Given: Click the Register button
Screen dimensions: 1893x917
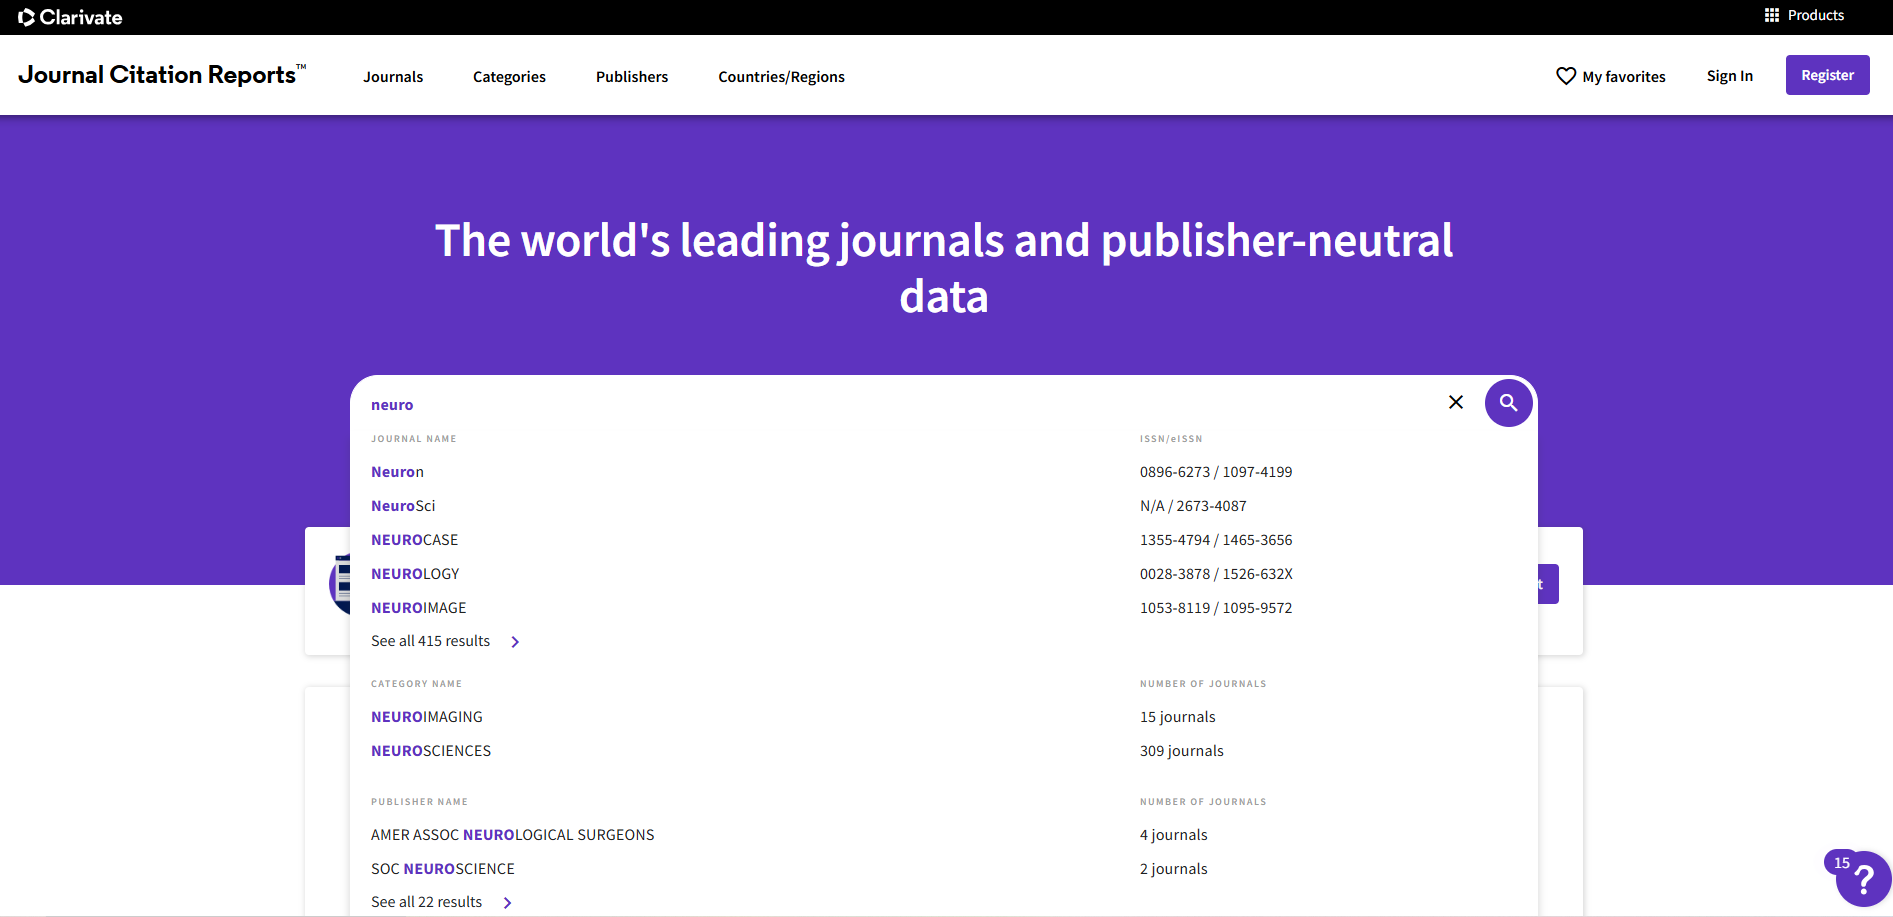Looking at the screenshot, I should click(x=1827, y=75).
